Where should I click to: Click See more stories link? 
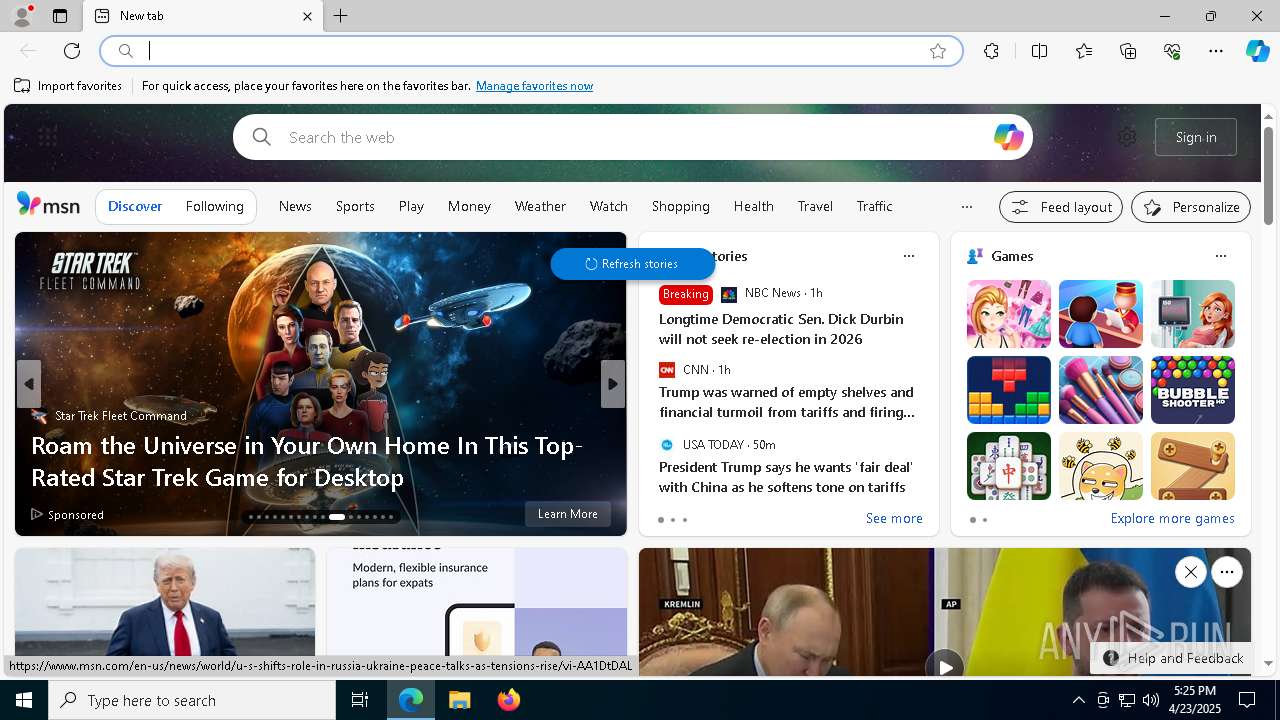click(x=894, y=518)
